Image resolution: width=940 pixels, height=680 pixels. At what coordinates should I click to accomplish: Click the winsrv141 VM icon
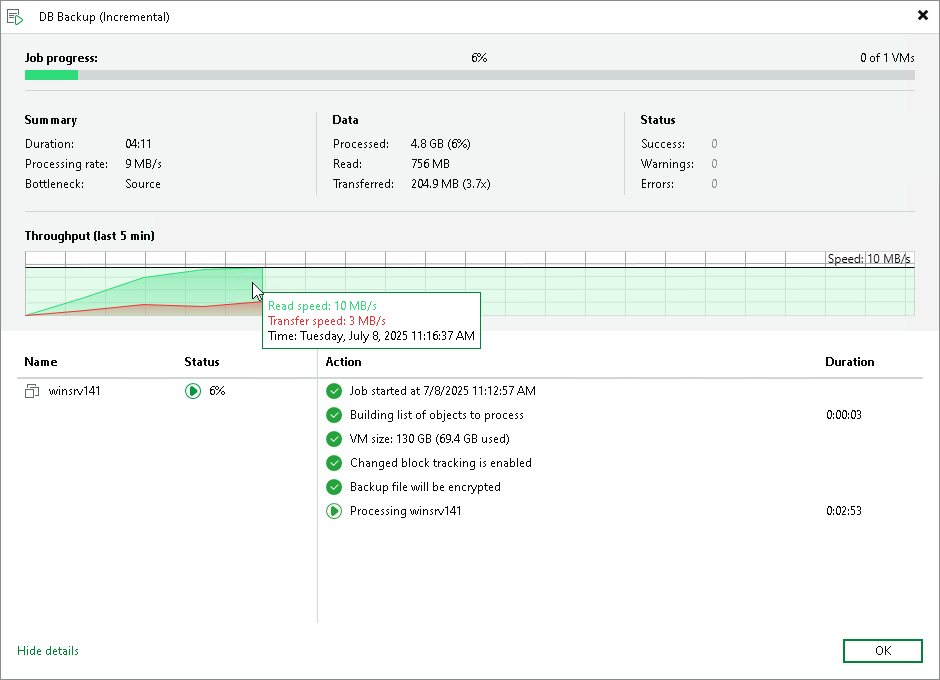pos(32,391)
